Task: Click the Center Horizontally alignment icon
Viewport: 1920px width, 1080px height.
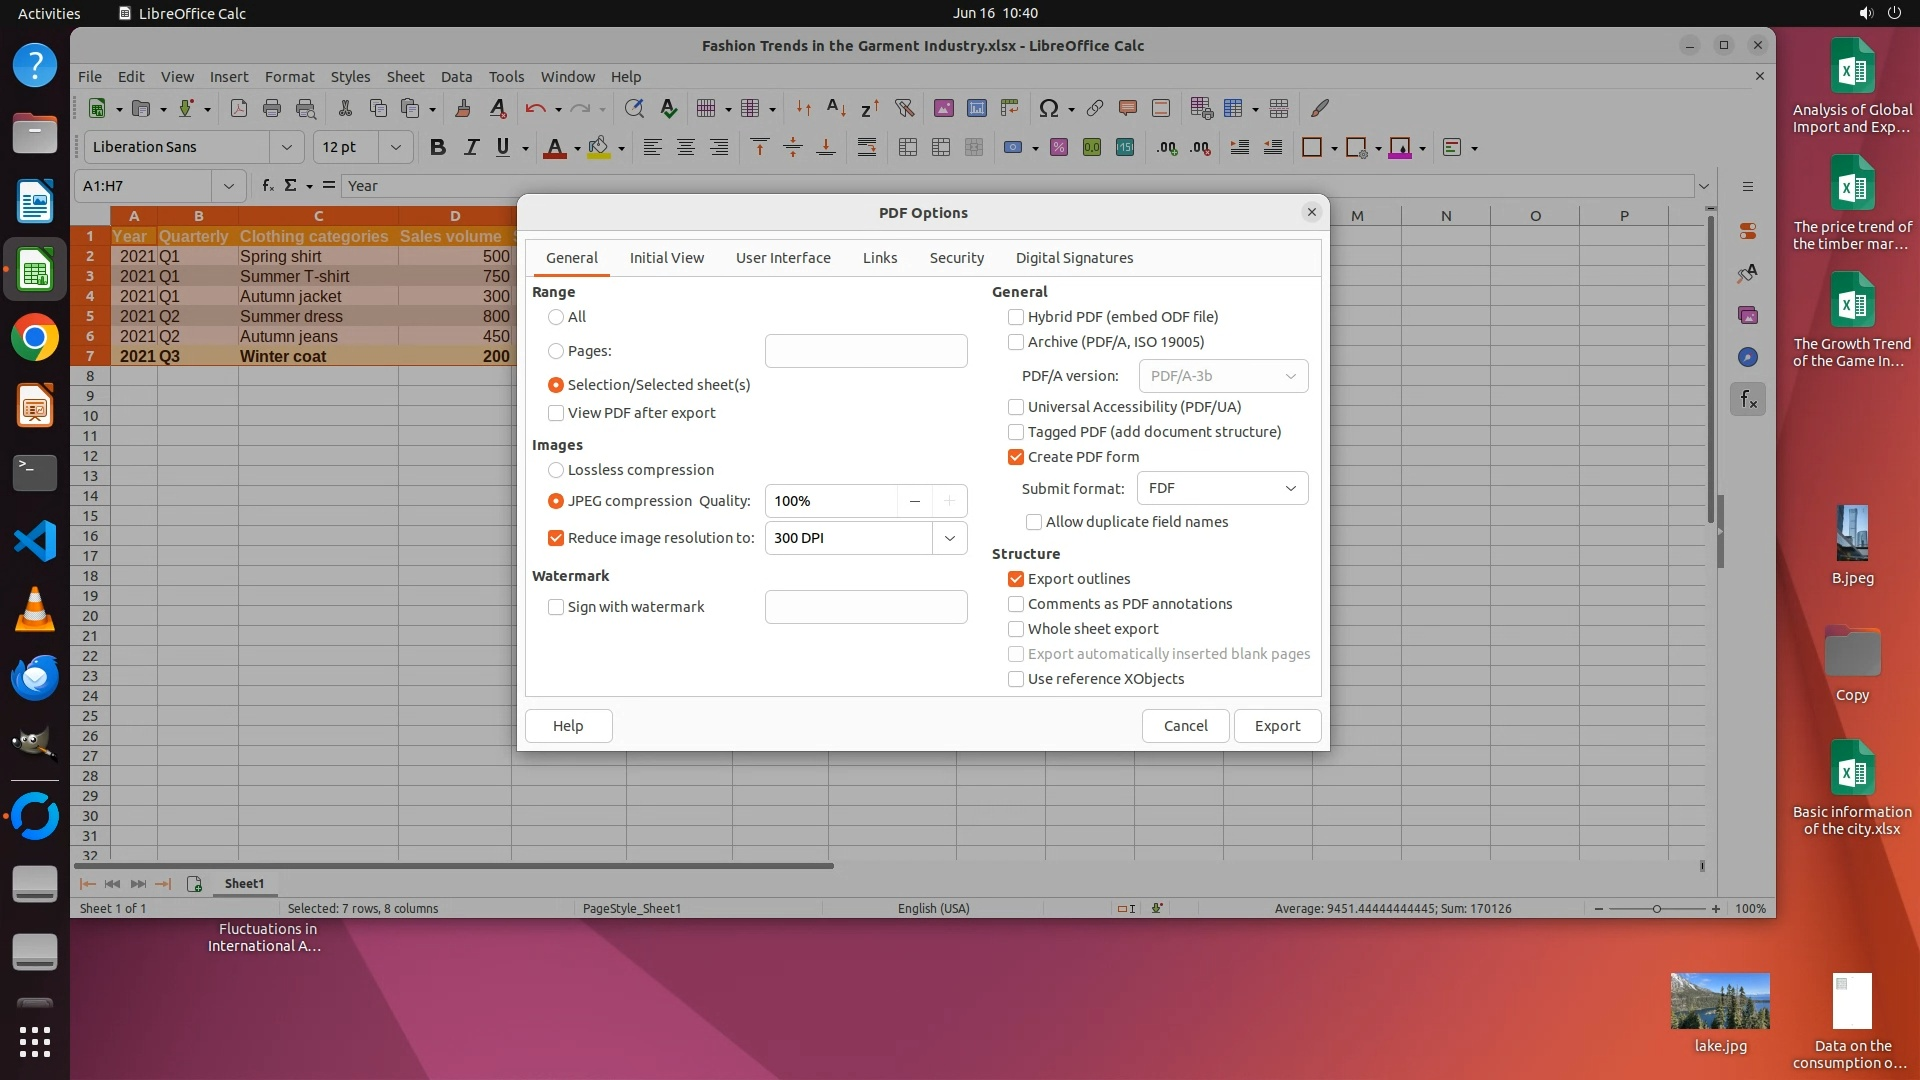Action: pos(685,147)
